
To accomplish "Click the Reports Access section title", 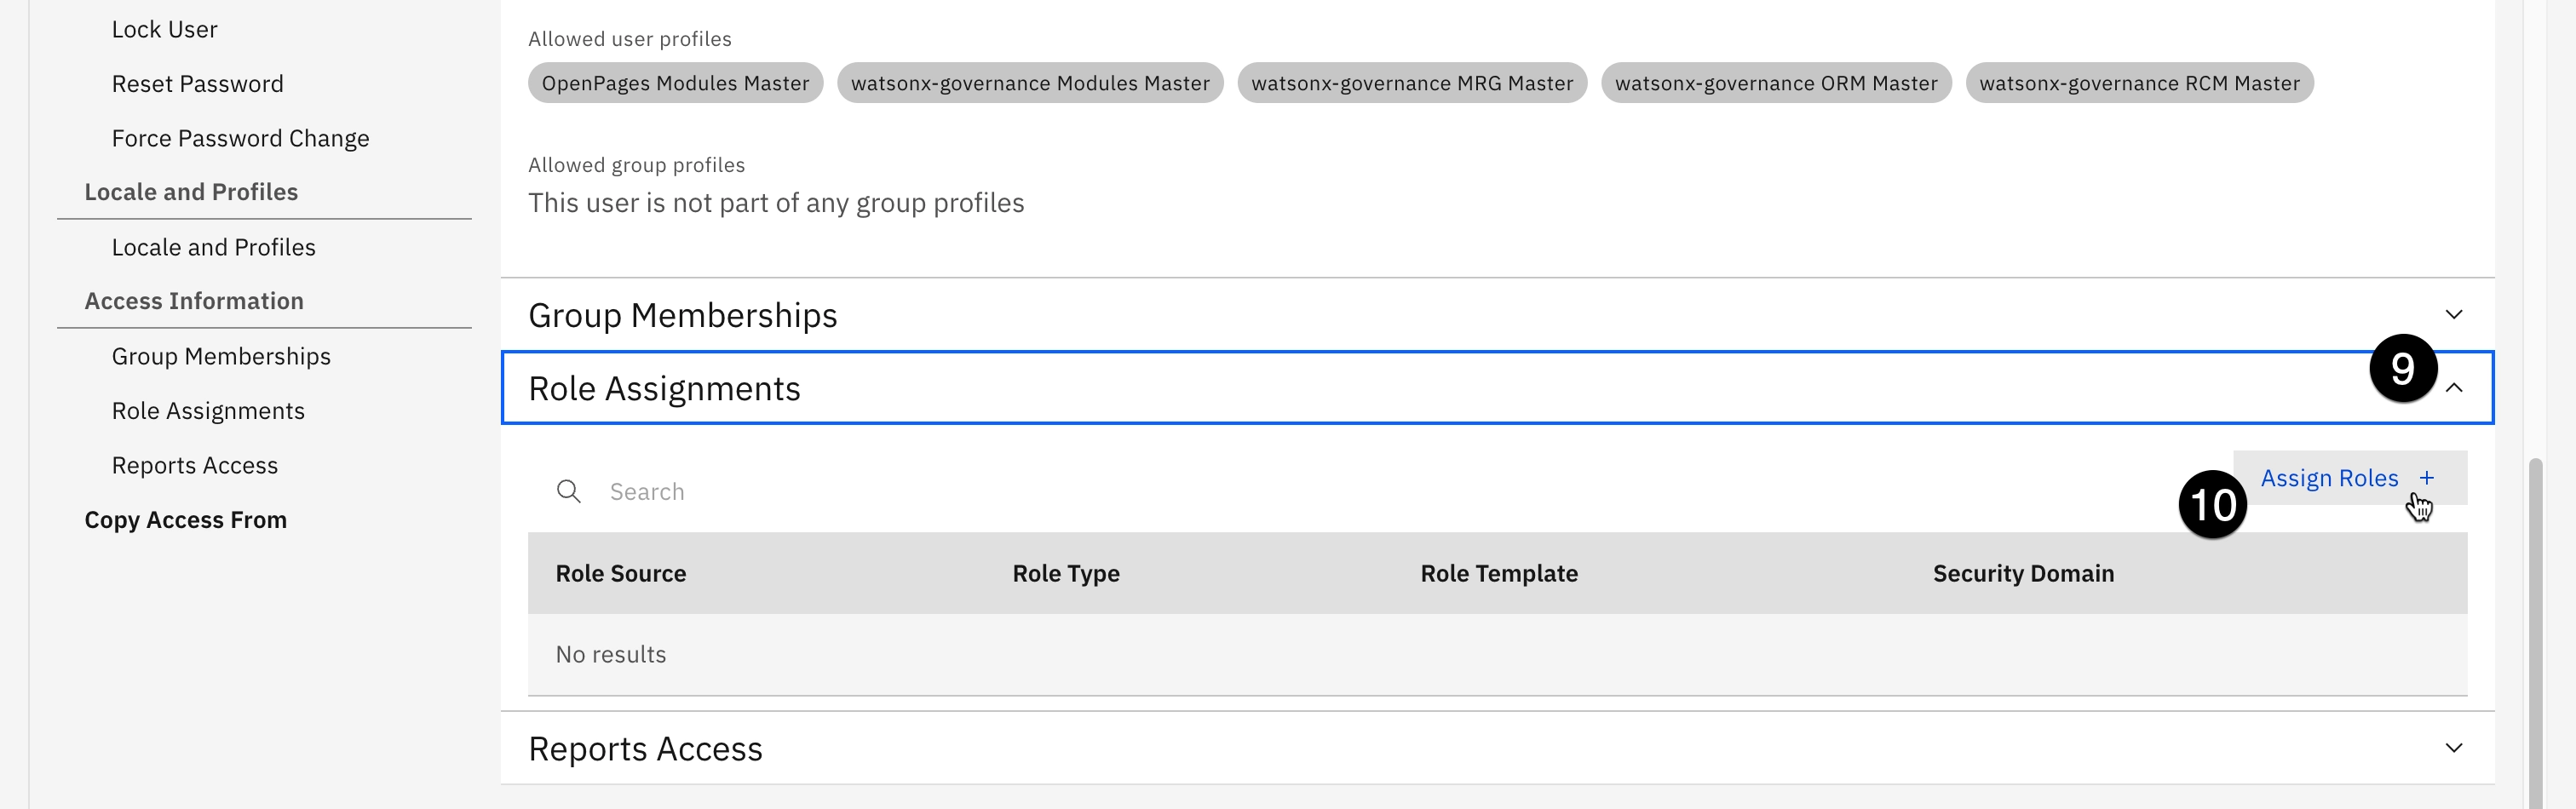I will pos(645,748).
